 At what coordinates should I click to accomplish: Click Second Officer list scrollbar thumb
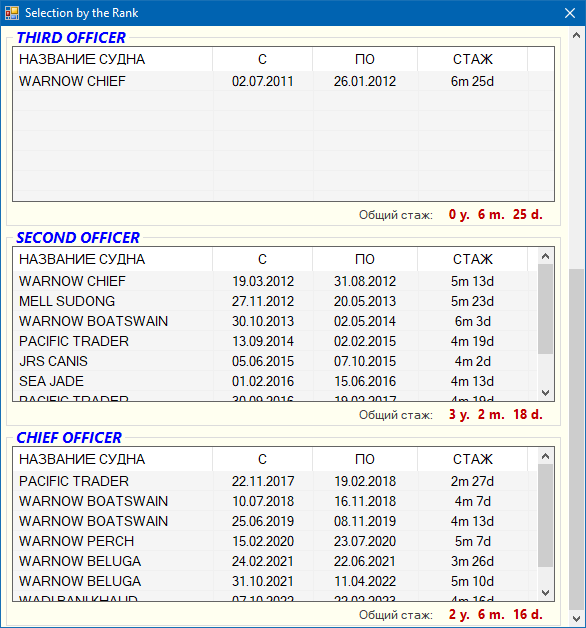click(x=545, y=309)
